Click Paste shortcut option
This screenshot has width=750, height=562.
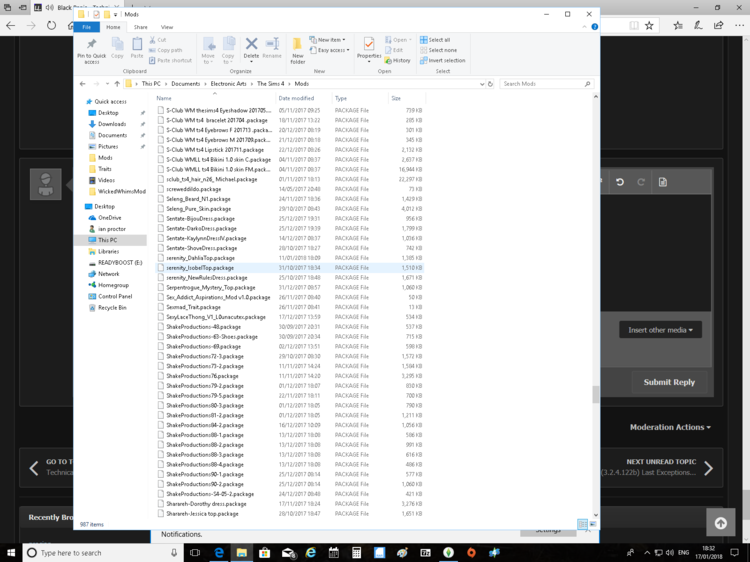pyautogui.click(x=170, y=61)
